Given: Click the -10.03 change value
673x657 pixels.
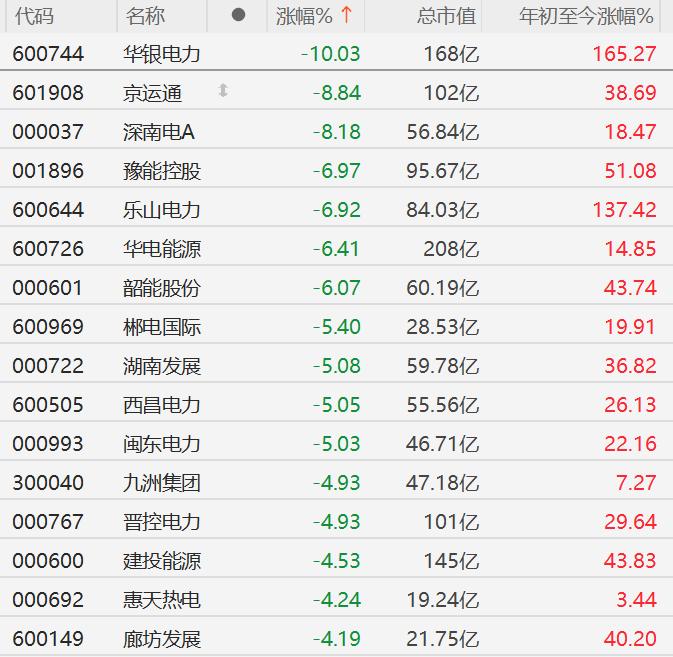Looking at the screenshot, I should tap(330, 54).
